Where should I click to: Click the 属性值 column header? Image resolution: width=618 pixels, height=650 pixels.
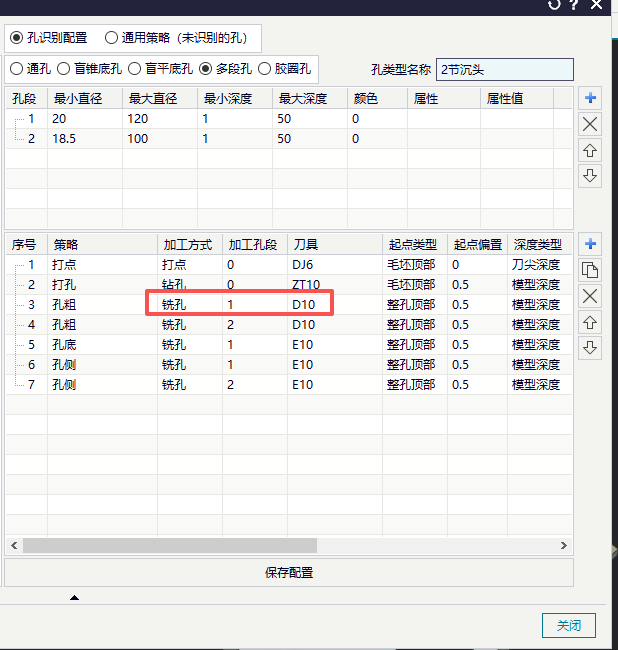point(517,99)
